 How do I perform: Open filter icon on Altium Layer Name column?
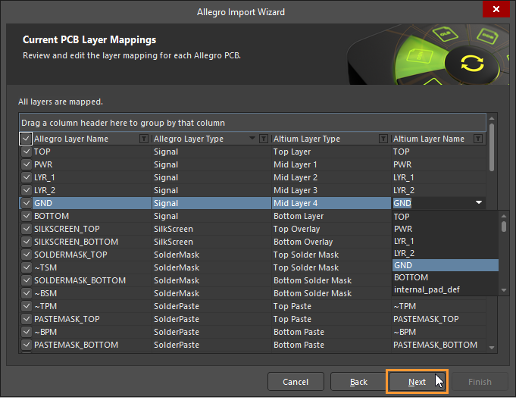[478, 139]
